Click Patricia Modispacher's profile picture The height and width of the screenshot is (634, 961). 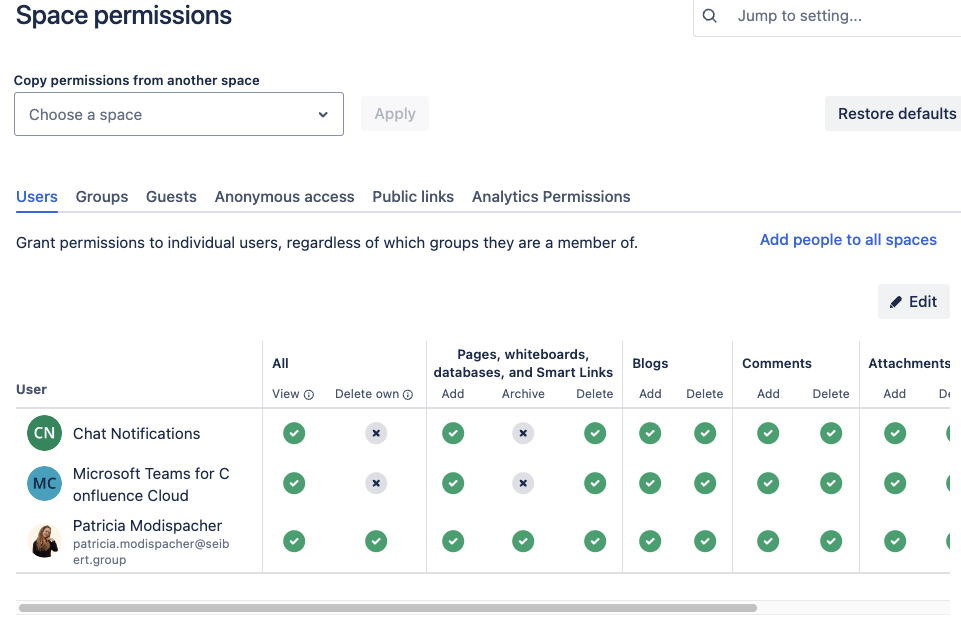pos(42,540)
